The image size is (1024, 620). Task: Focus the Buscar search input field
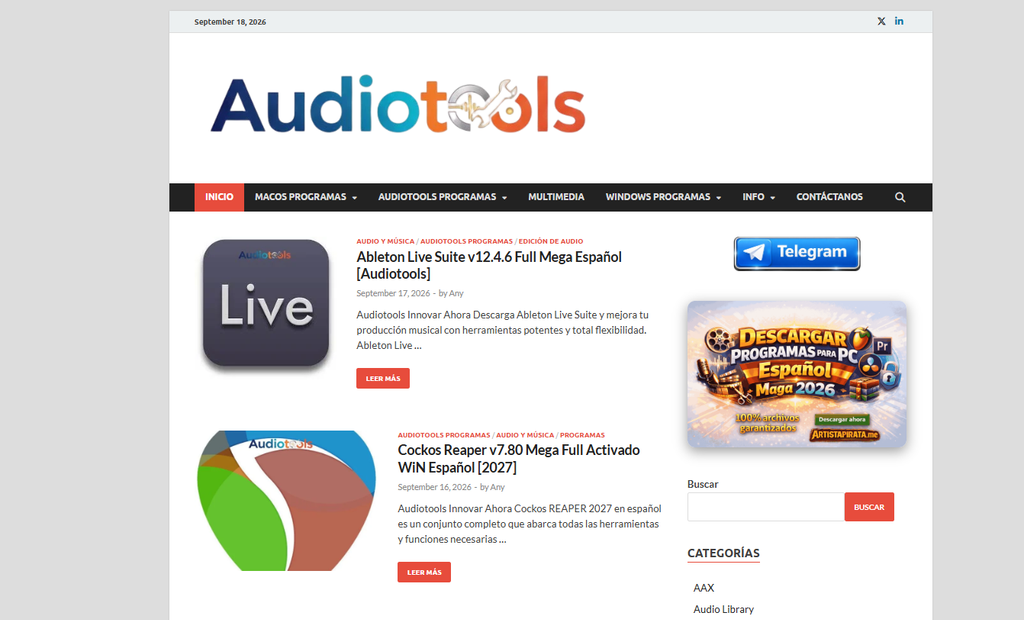click(x=765, y=507)
